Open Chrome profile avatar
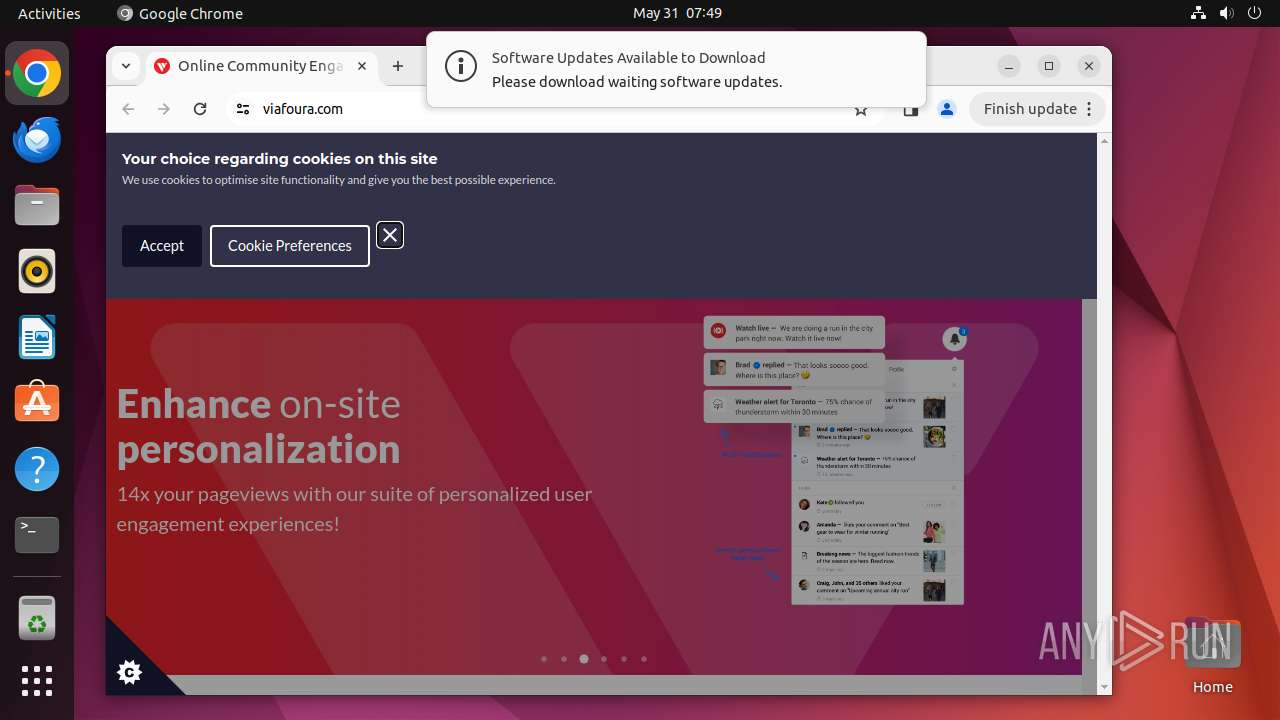Image resolution: width=1280 pixels, height=720 pixels. point(947,109)
